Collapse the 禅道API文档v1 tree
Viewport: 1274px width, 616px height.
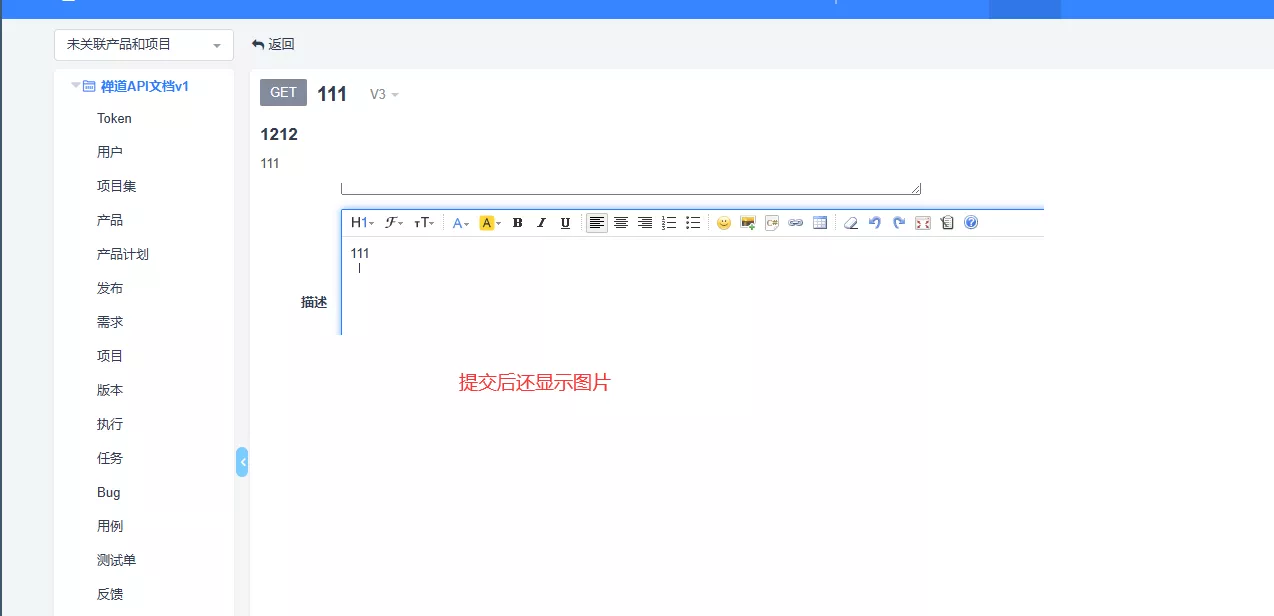click(75, 86)
